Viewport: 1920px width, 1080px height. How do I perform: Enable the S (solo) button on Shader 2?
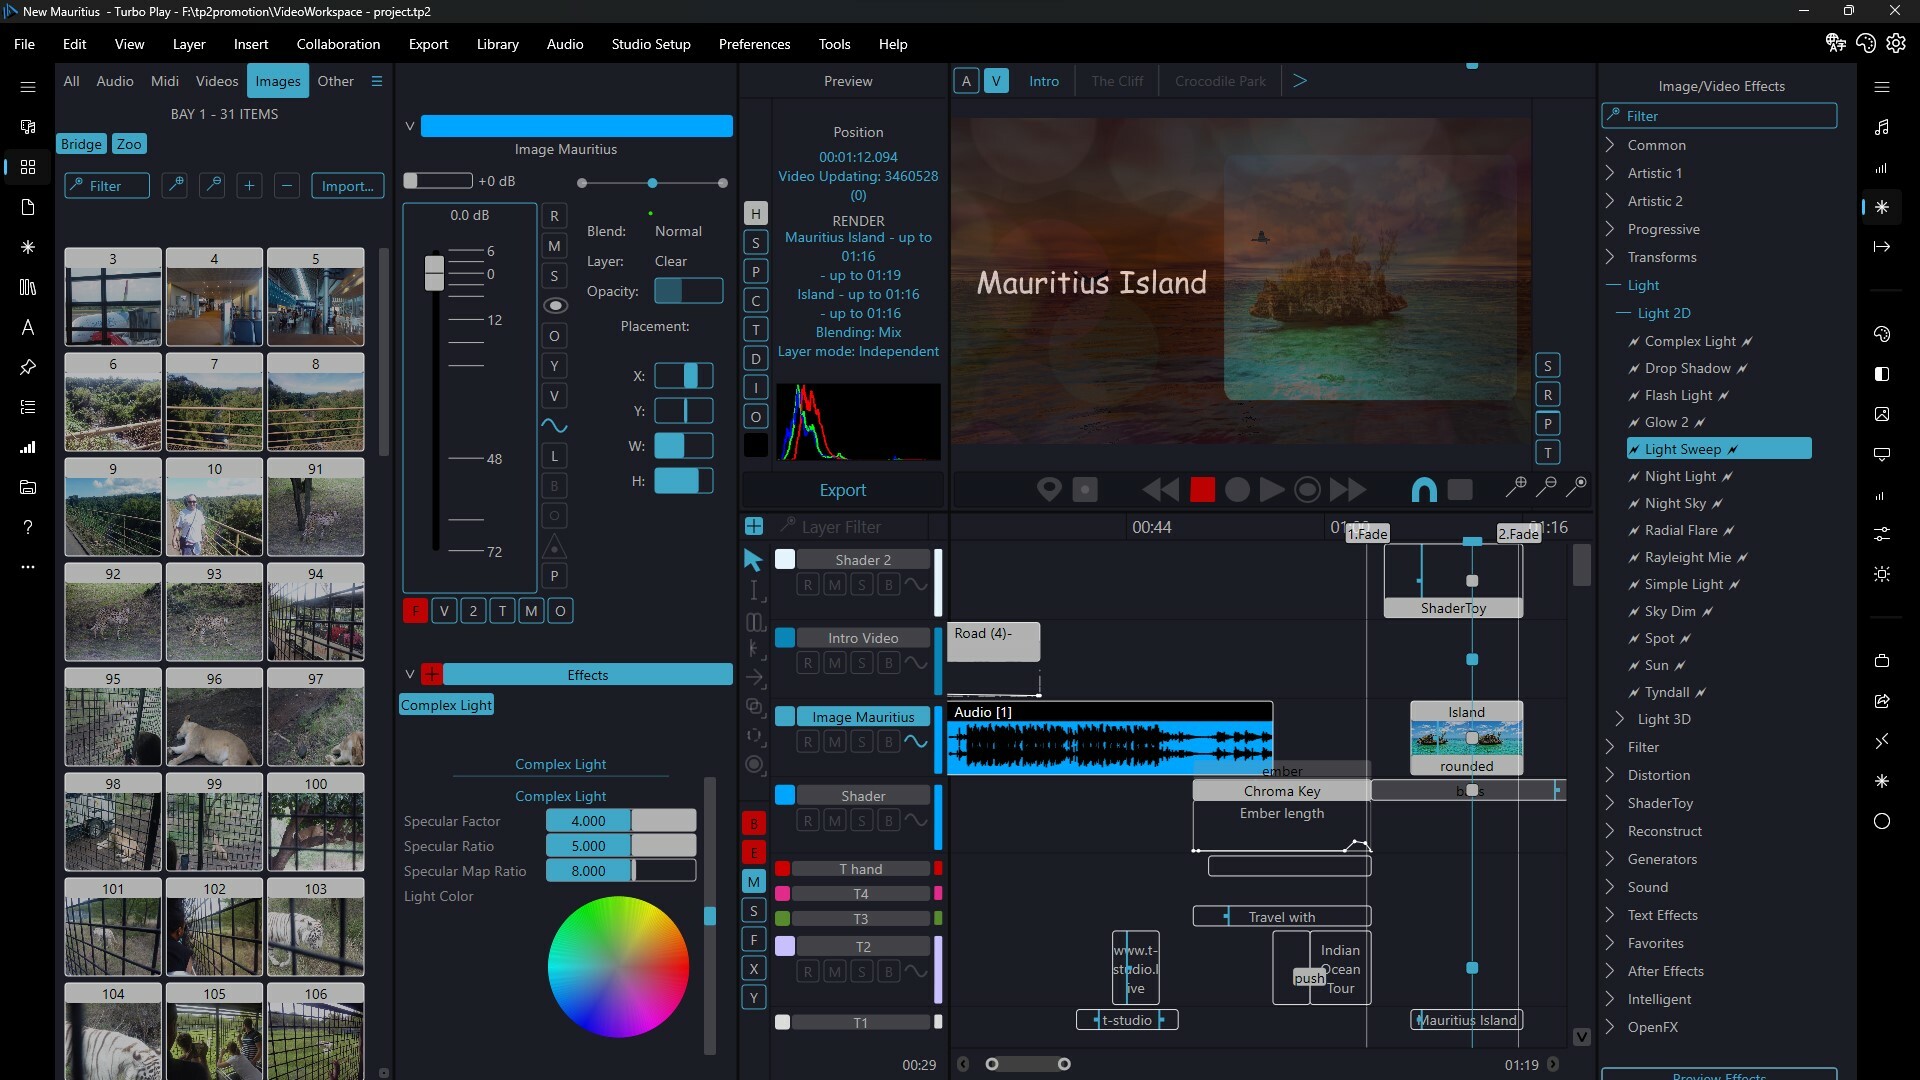861,586
